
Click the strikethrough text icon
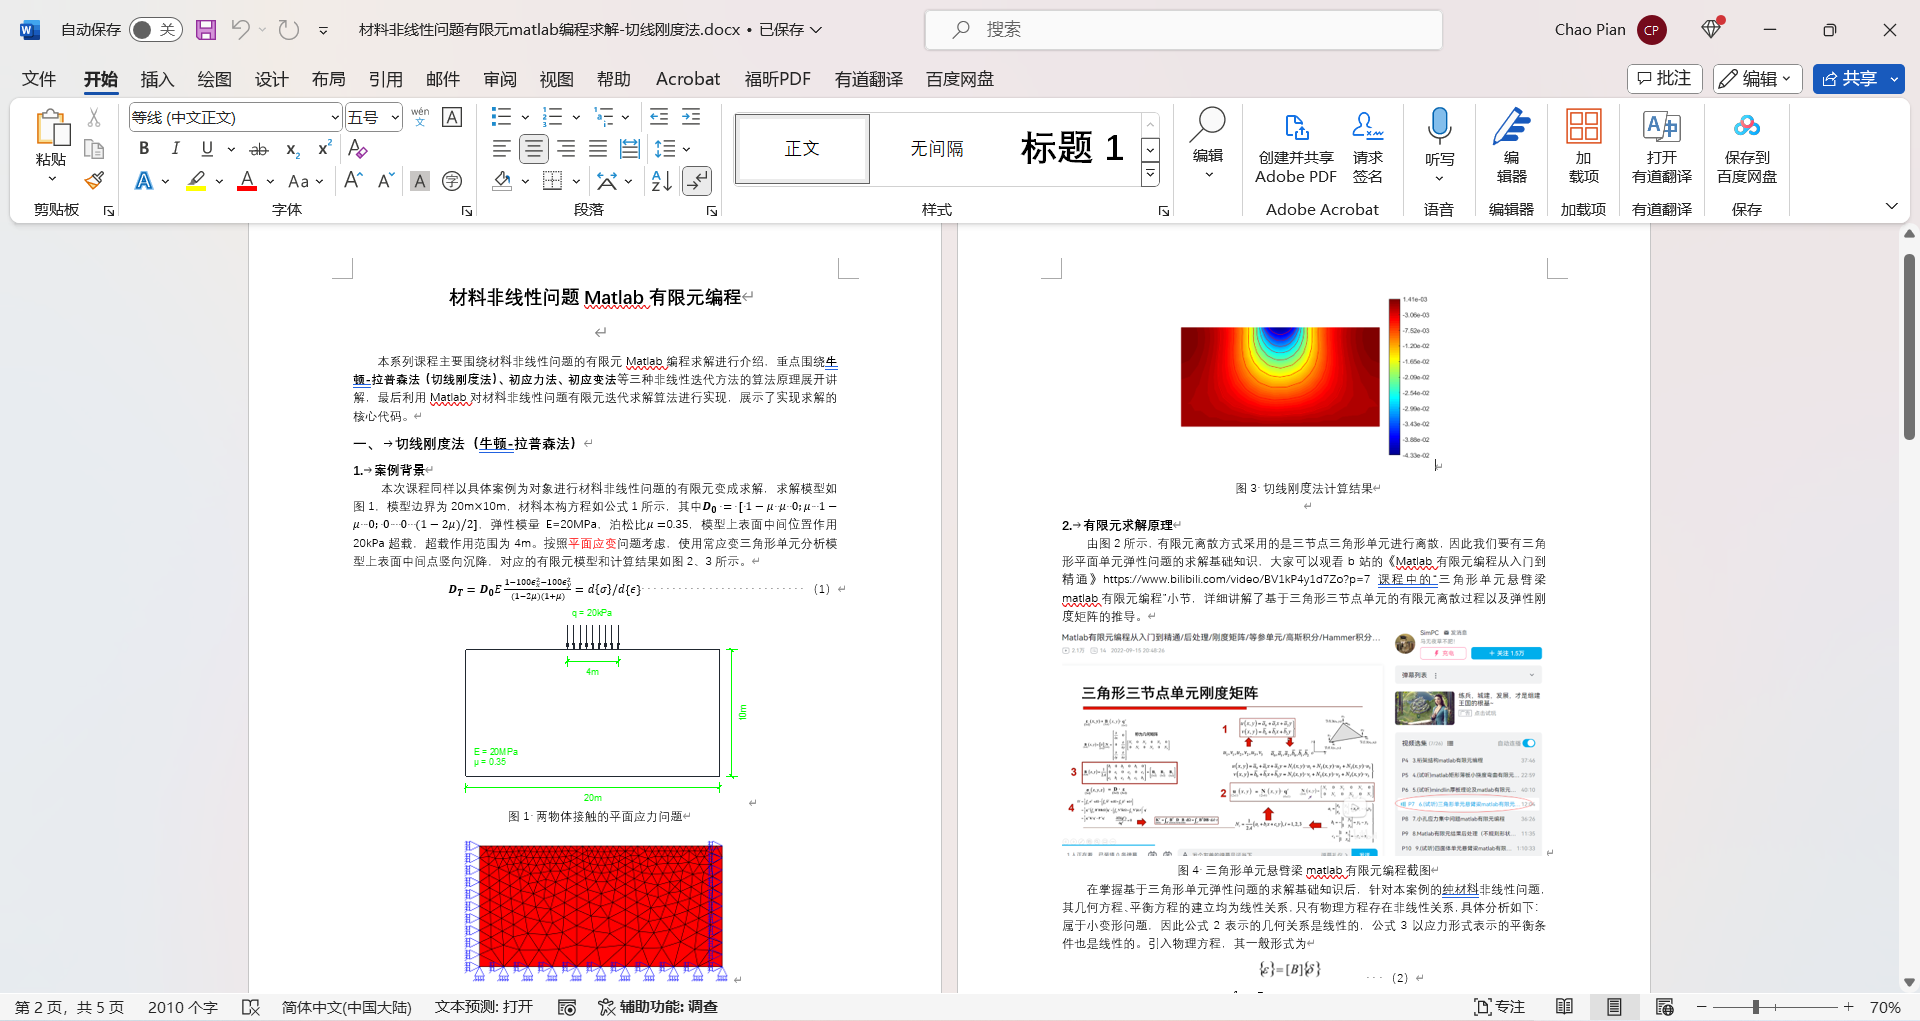point(259,150)
